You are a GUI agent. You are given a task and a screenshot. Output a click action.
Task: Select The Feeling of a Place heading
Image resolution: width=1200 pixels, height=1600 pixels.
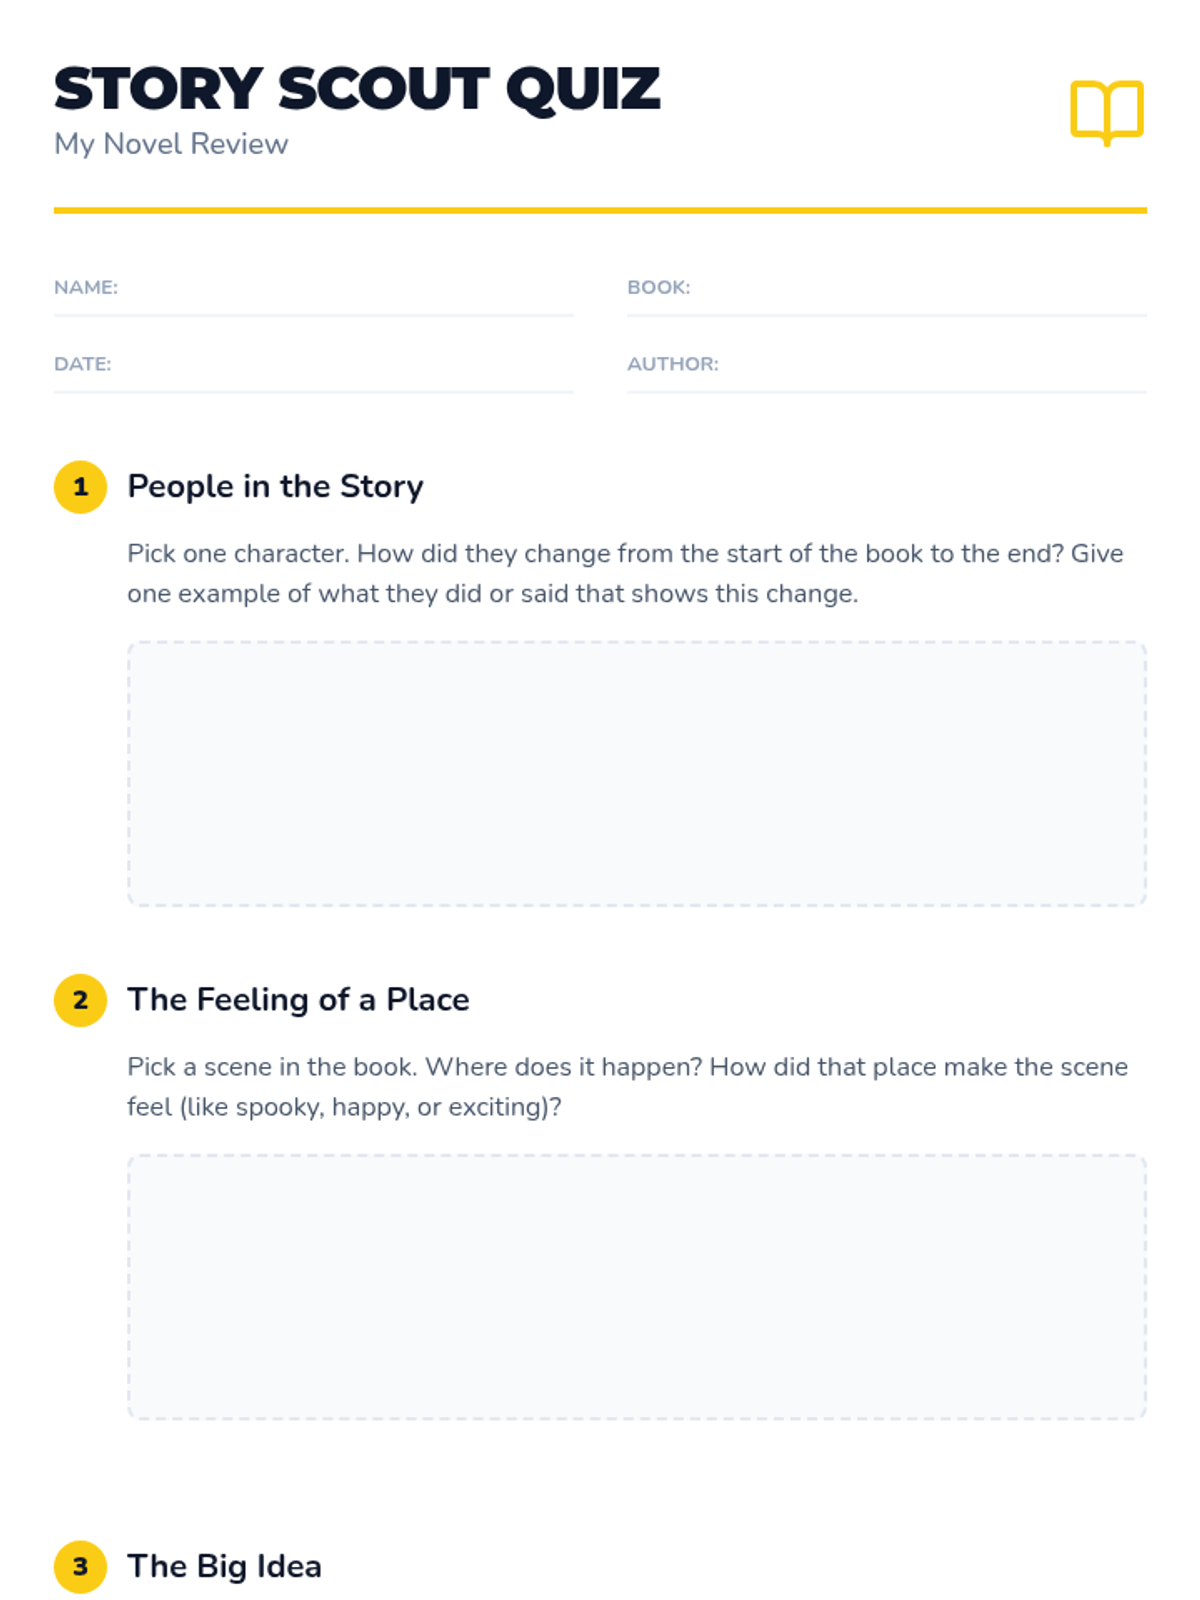298,999
